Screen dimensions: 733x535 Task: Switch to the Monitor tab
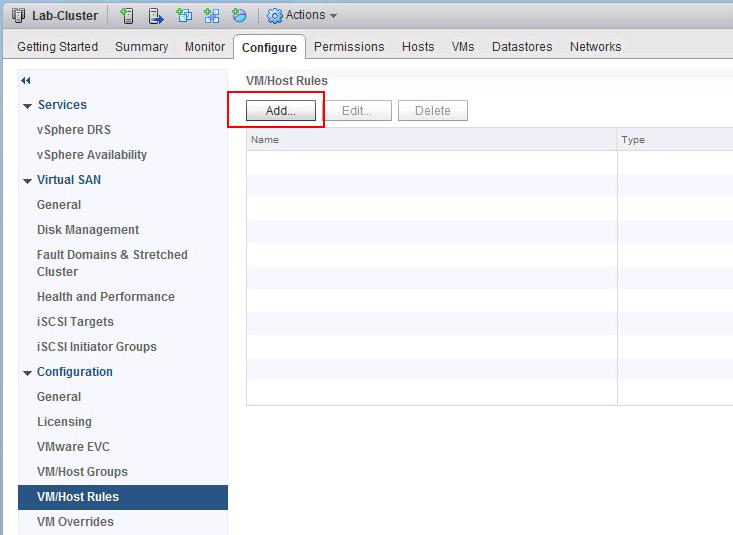[x=205, y=47]
